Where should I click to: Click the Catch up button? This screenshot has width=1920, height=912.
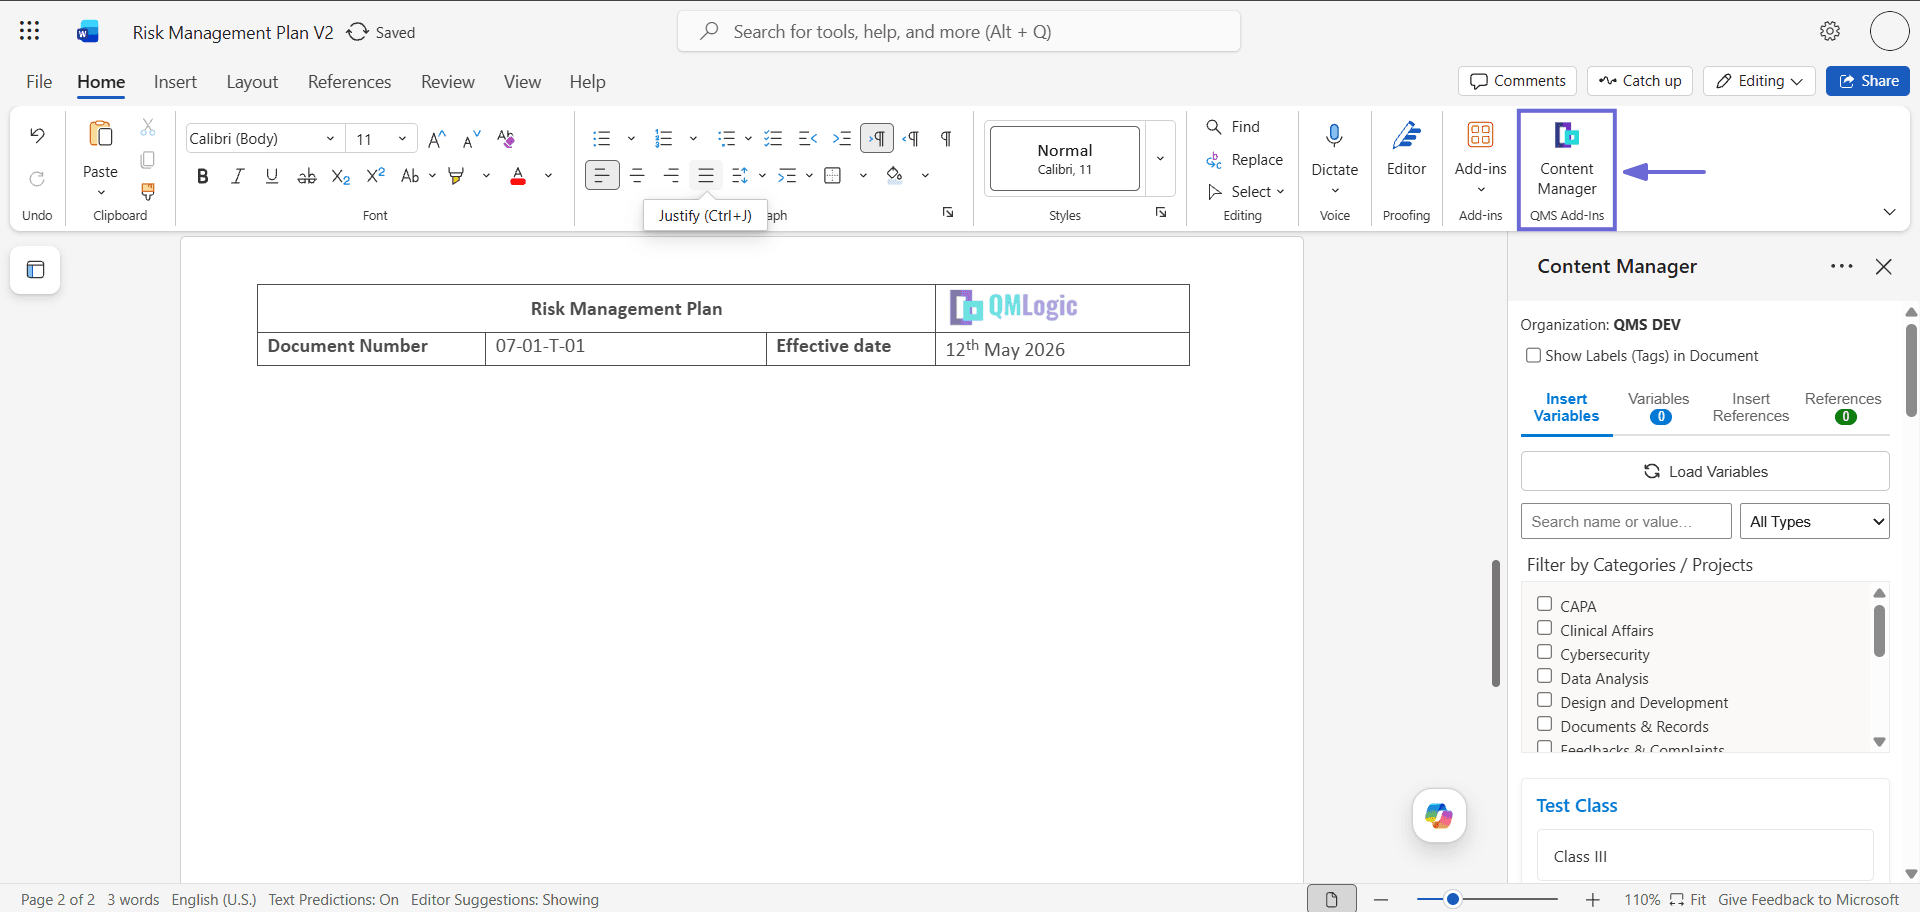[1640, 81]
